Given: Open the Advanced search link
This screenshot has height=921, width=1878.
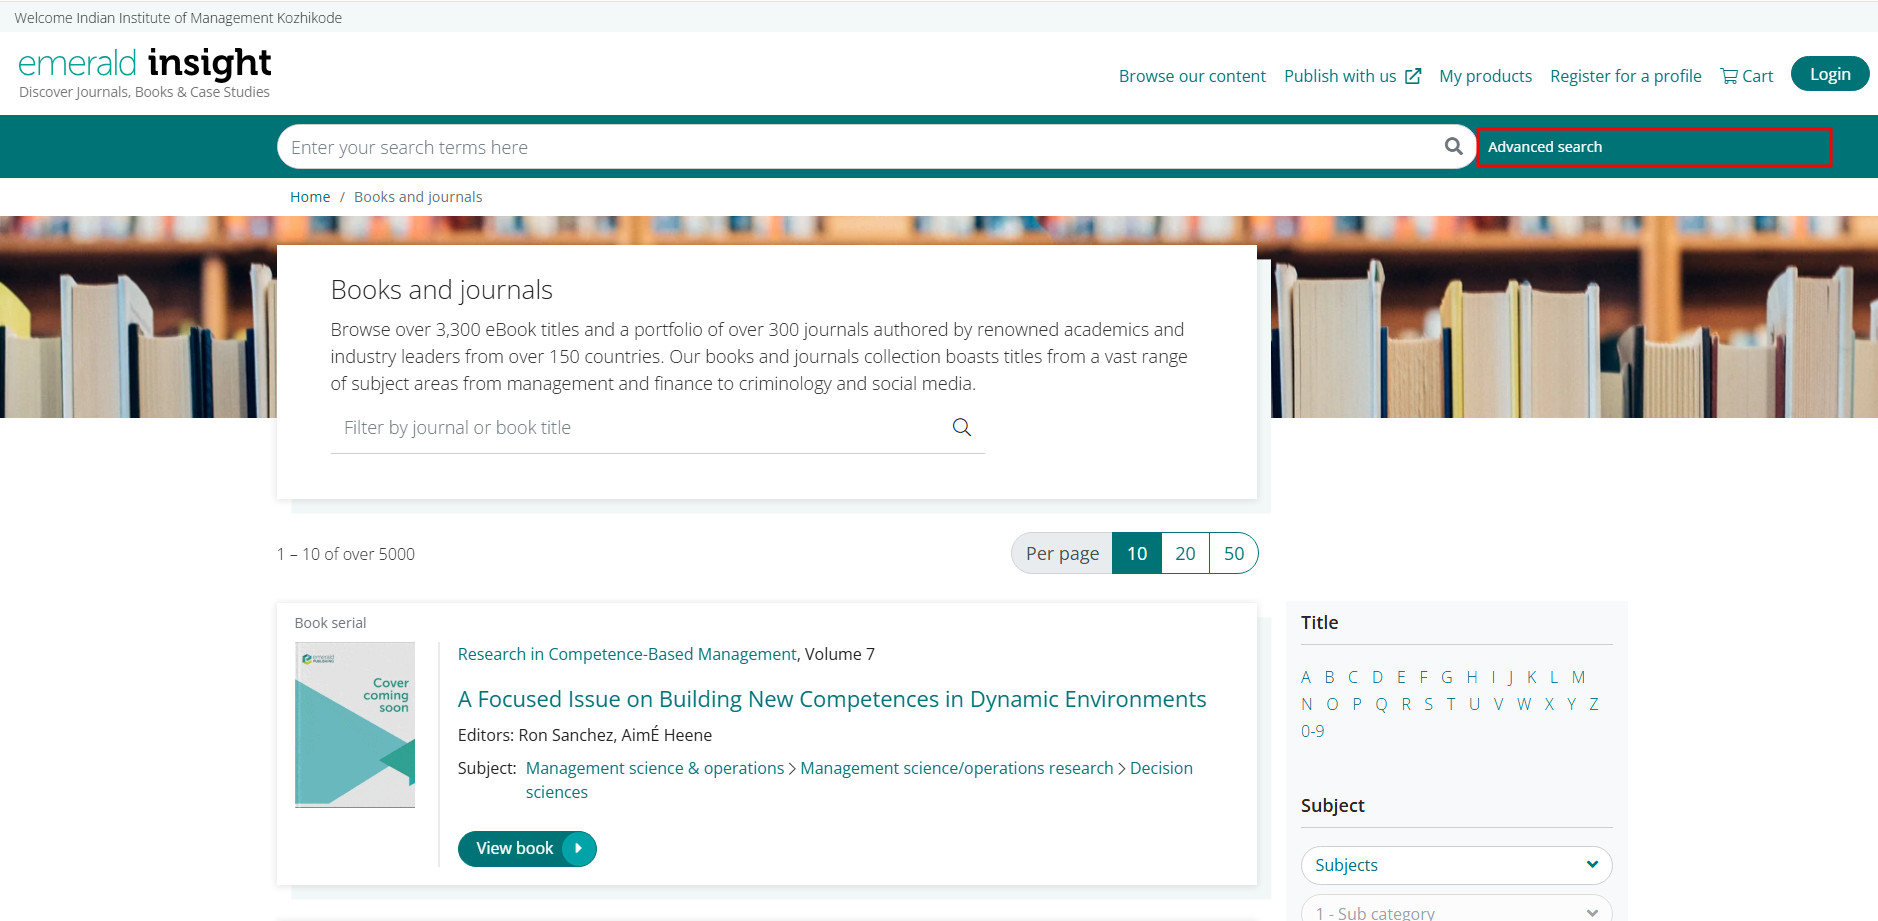Looking at the screenshot, I should click(x=1545, y=147).
